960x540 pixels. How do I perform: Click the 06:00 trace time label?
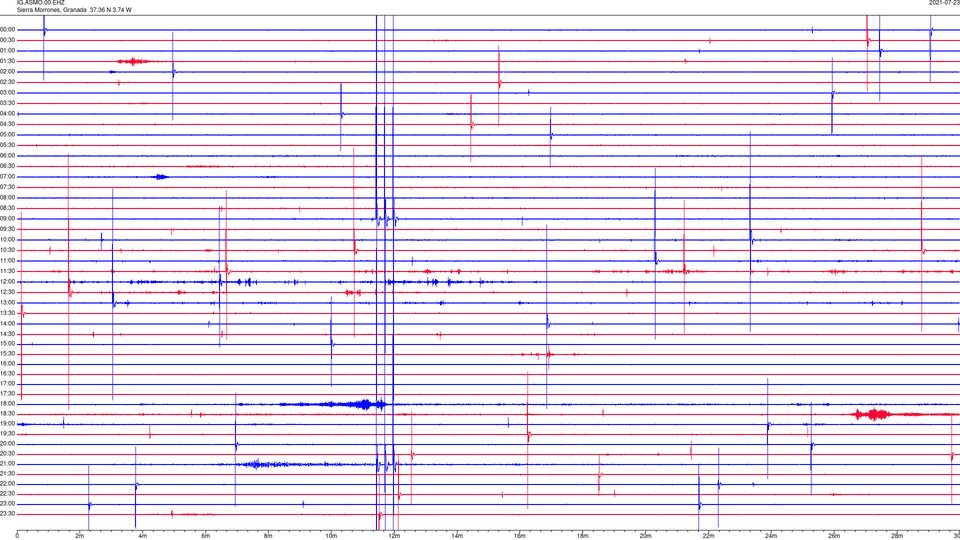(x=8, y=156)
